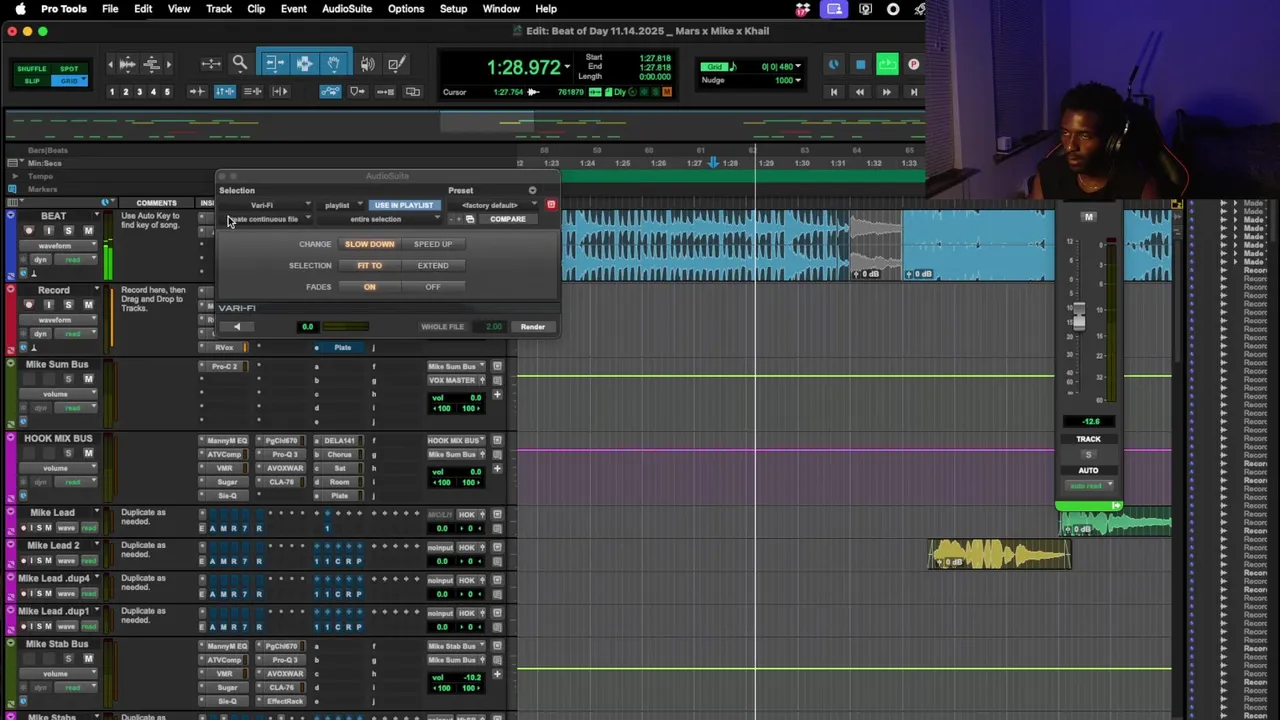Expand the Tempo ruler
This screenshot has height=720, width=1280.
pyautogui.click(x=14, y=176)
